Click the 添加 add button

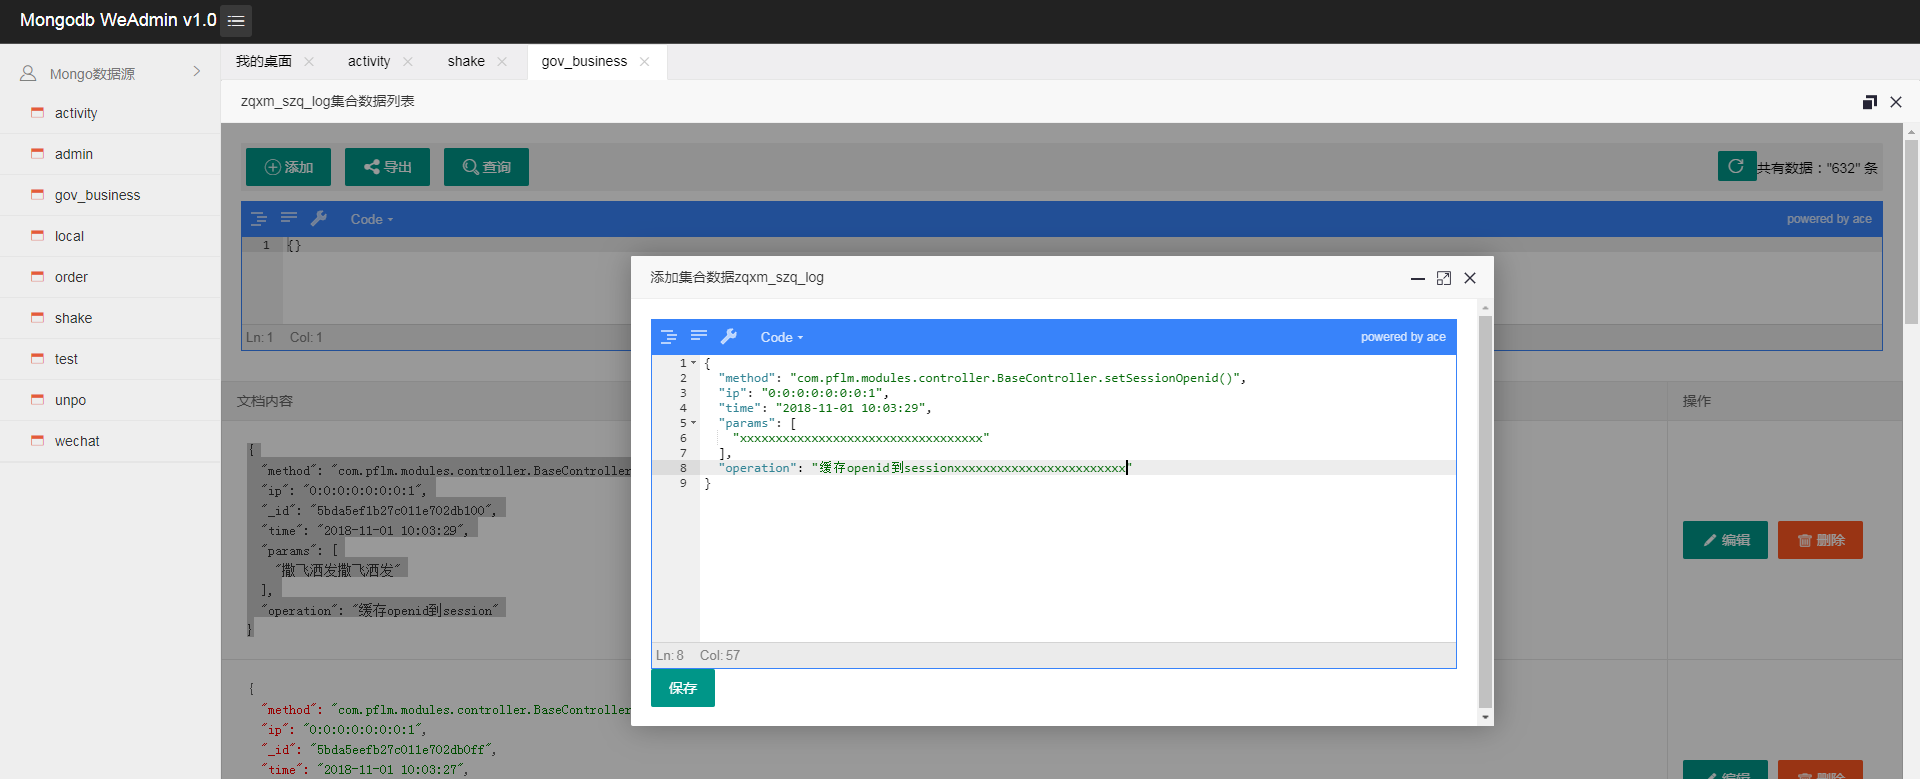click(288, 167)
